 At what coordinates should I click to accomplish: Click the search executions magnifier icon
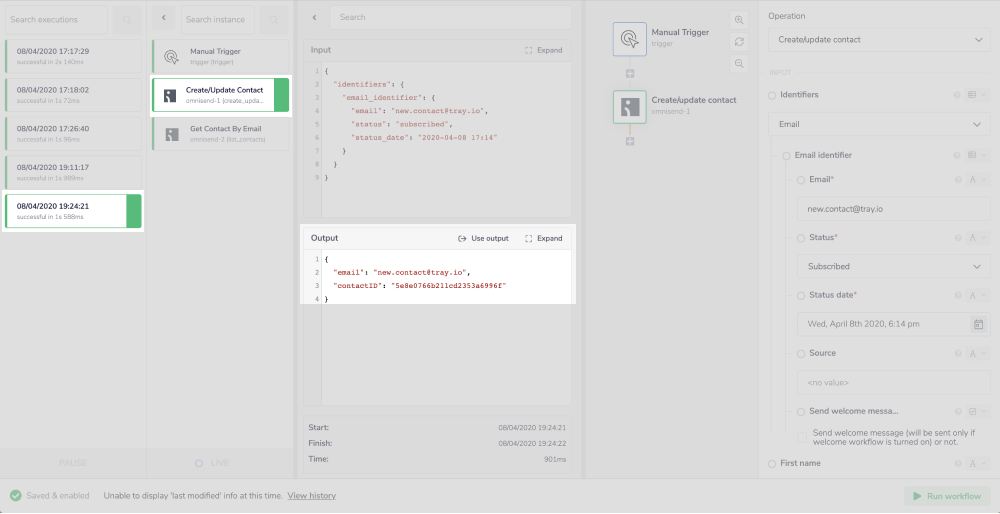126,19
